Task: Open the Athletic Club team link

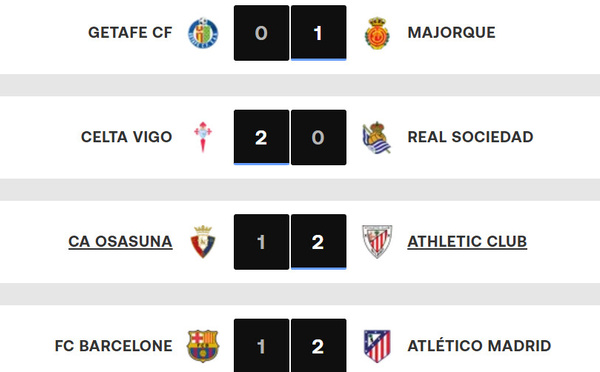Action: [x=467, y=241]
